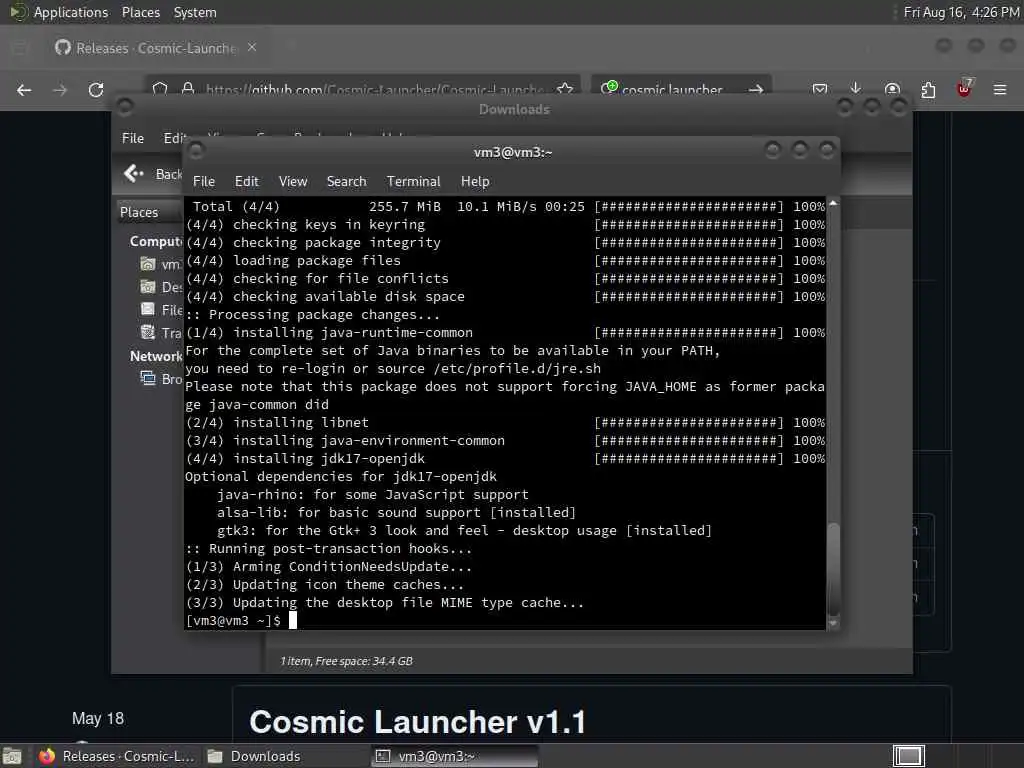Click File System sidebar icon
The image size is (1024, 768).
pos(148,310)
